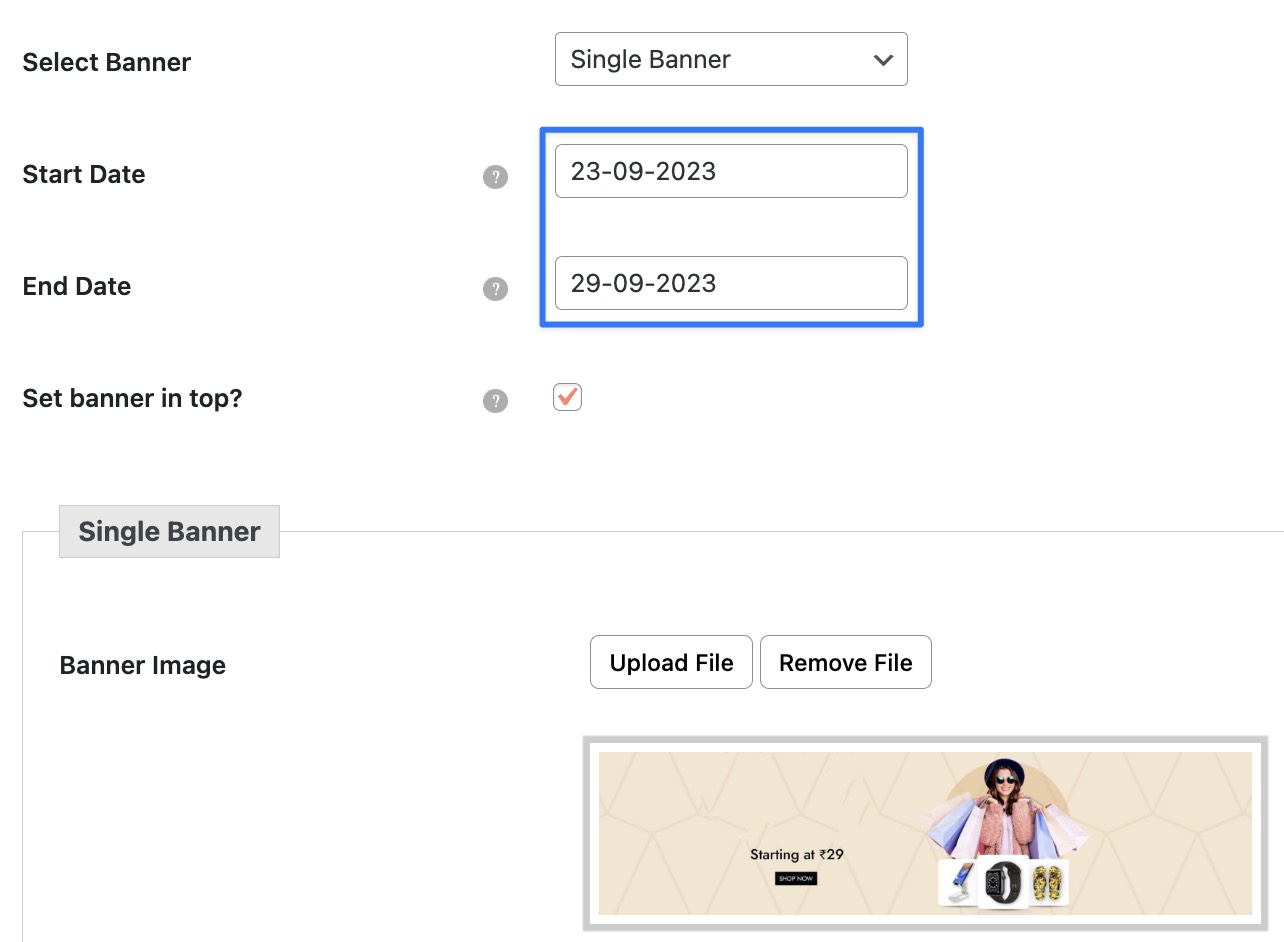Select the Single Banner tab
Screen dimensions: 1284x942
(169, 531)
